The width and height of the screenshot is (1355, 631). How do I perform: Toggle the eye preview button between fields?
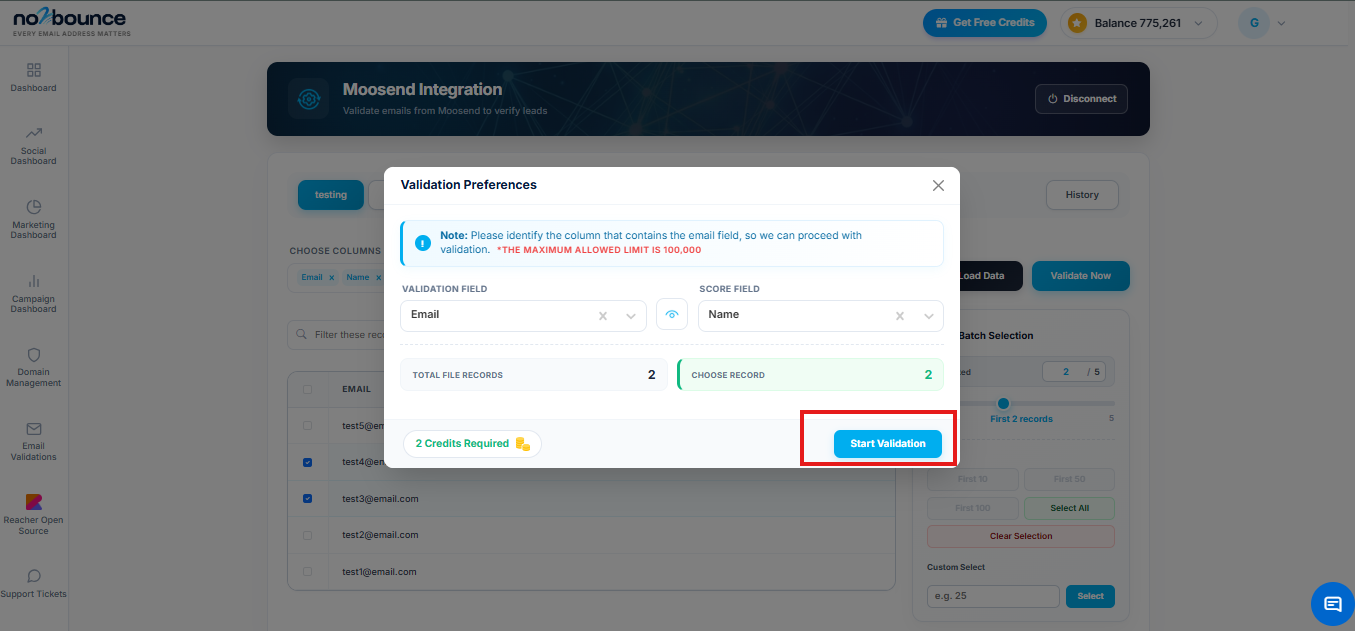click(x=672, y=315)
